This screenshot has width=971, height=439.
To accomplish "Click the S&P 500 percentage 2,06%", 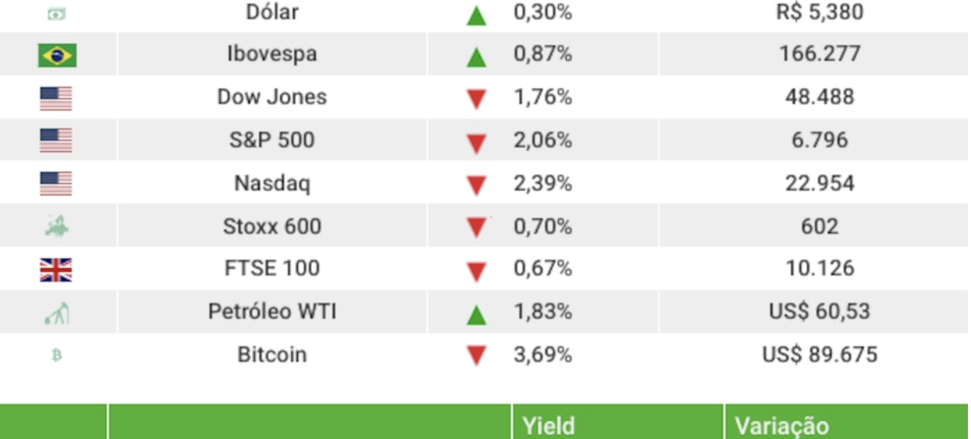I will pyautogui.click(x=542, y=141).
